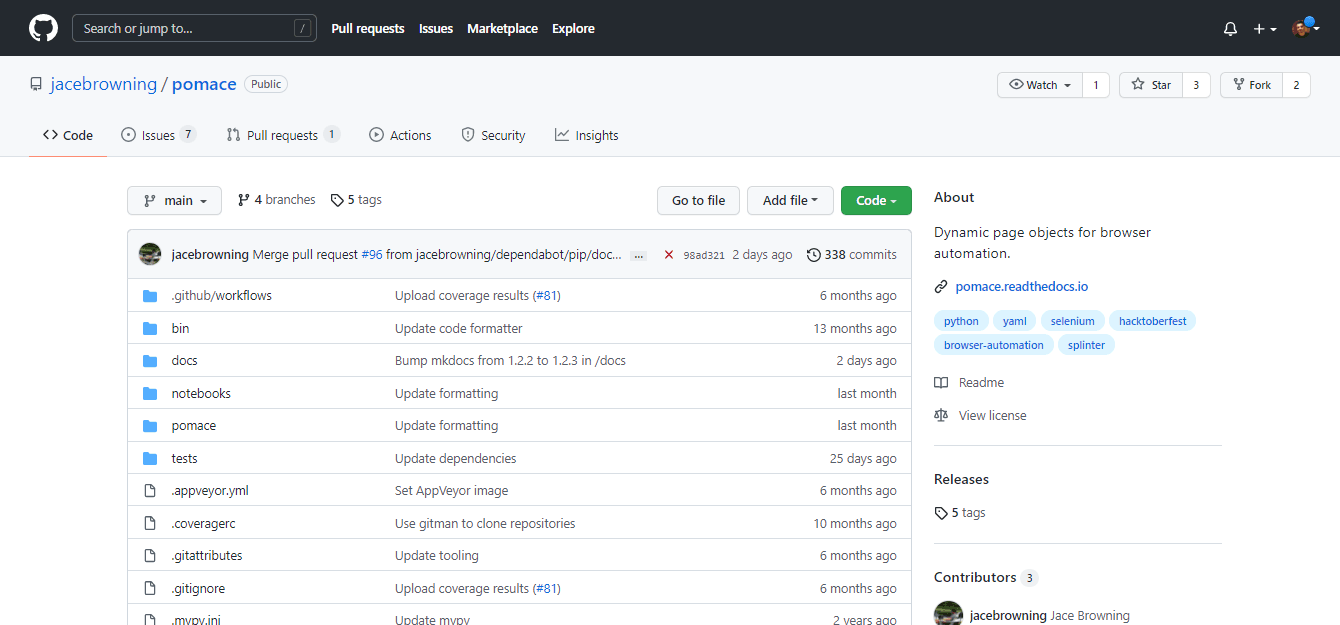1340x625 pixels.
Task: Click the tags icon beside 5 tags
Action: 338,200
